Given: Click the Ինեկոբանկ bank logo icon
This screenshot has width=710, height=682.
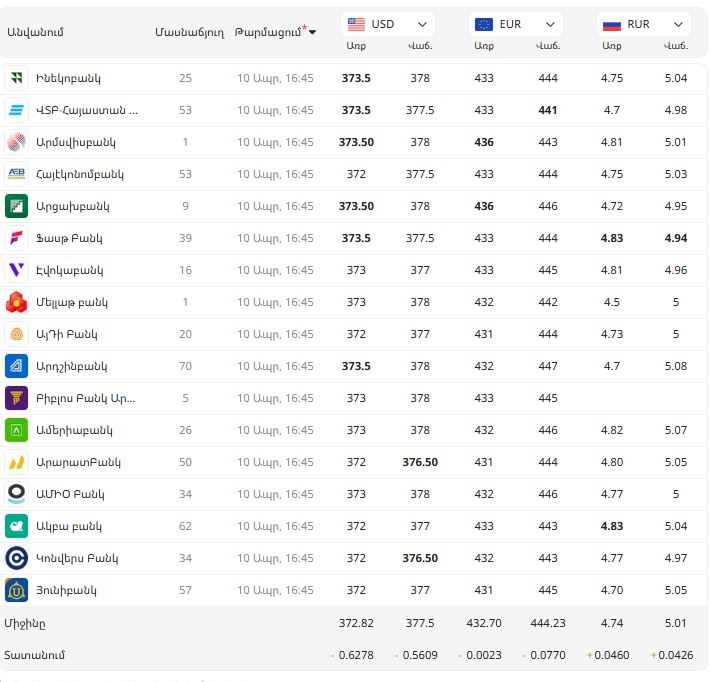Looking at the screenshot, I should pos(16,78).
